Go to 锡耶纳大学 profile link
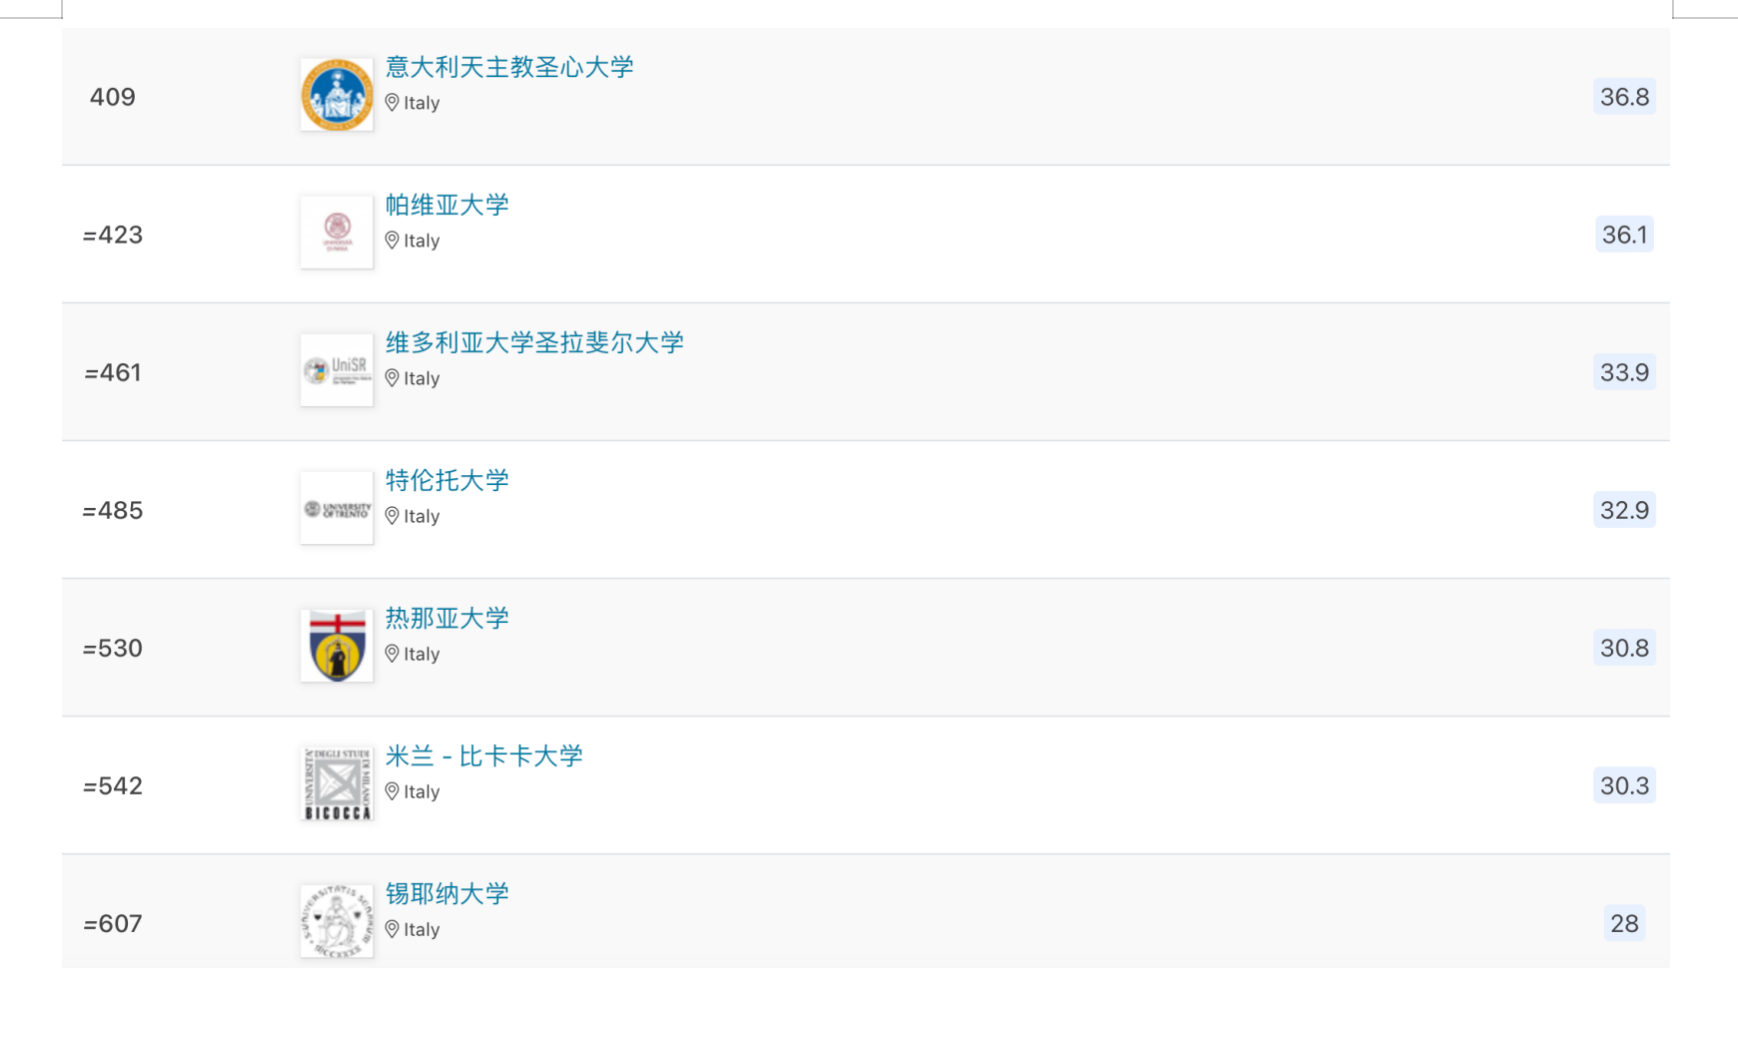This screenshot has width=1738, height=1042. click(x=447, y=894)
